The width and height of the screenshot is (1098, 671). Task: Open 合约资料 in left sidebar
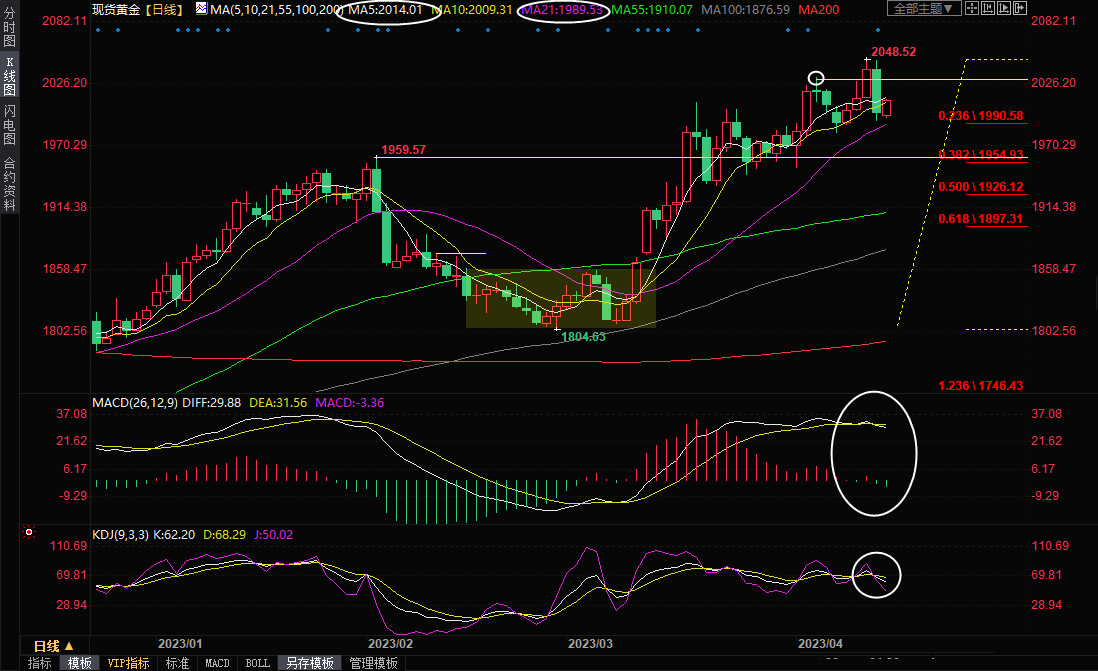click(x=9, y=182)
